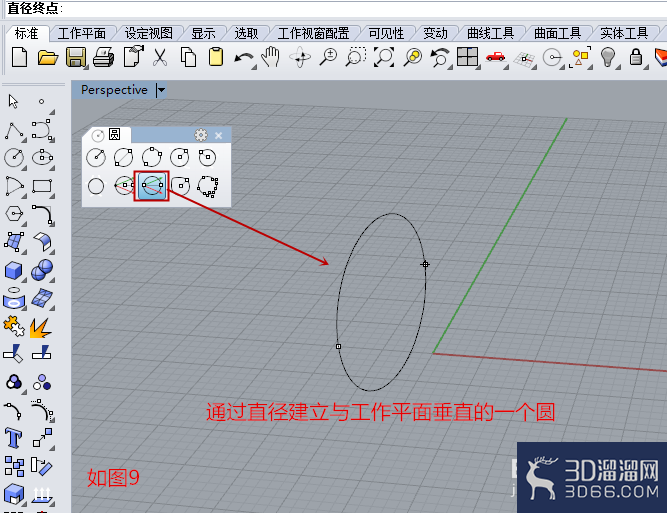Switch to the 曲线工具 tab
Viewport: 667px width, 513px height.
(490, 33)
